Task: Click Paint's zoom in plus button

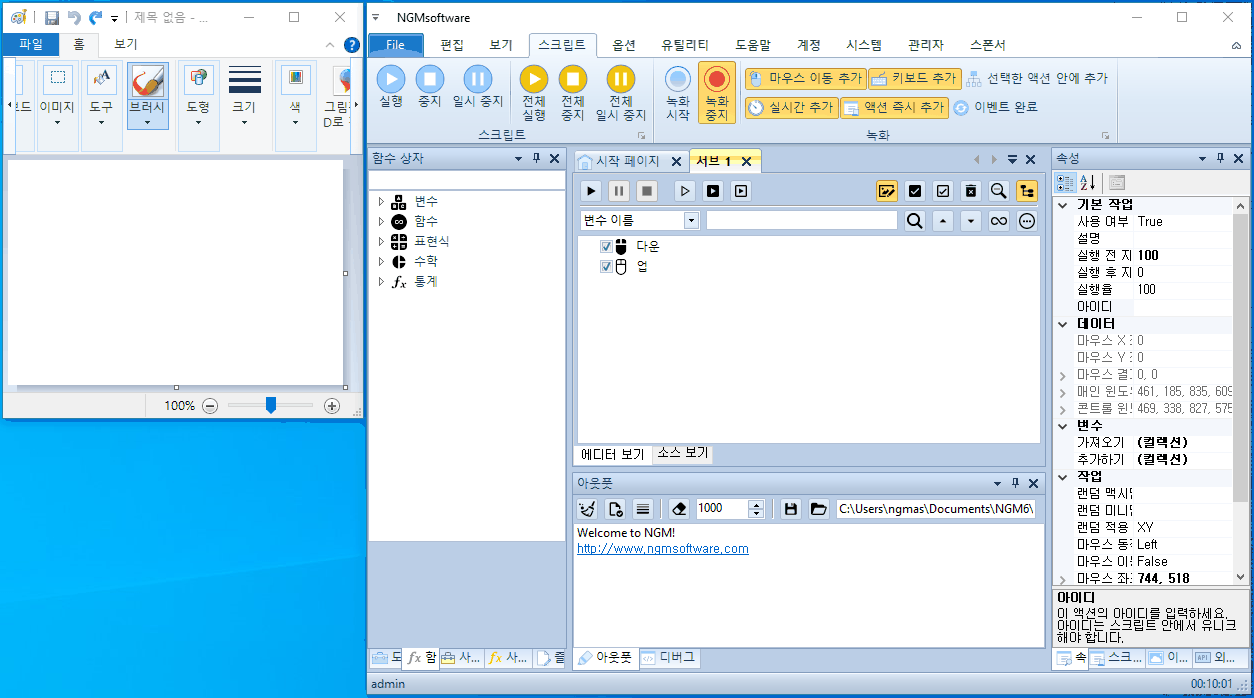Action: tap(332, 406)
